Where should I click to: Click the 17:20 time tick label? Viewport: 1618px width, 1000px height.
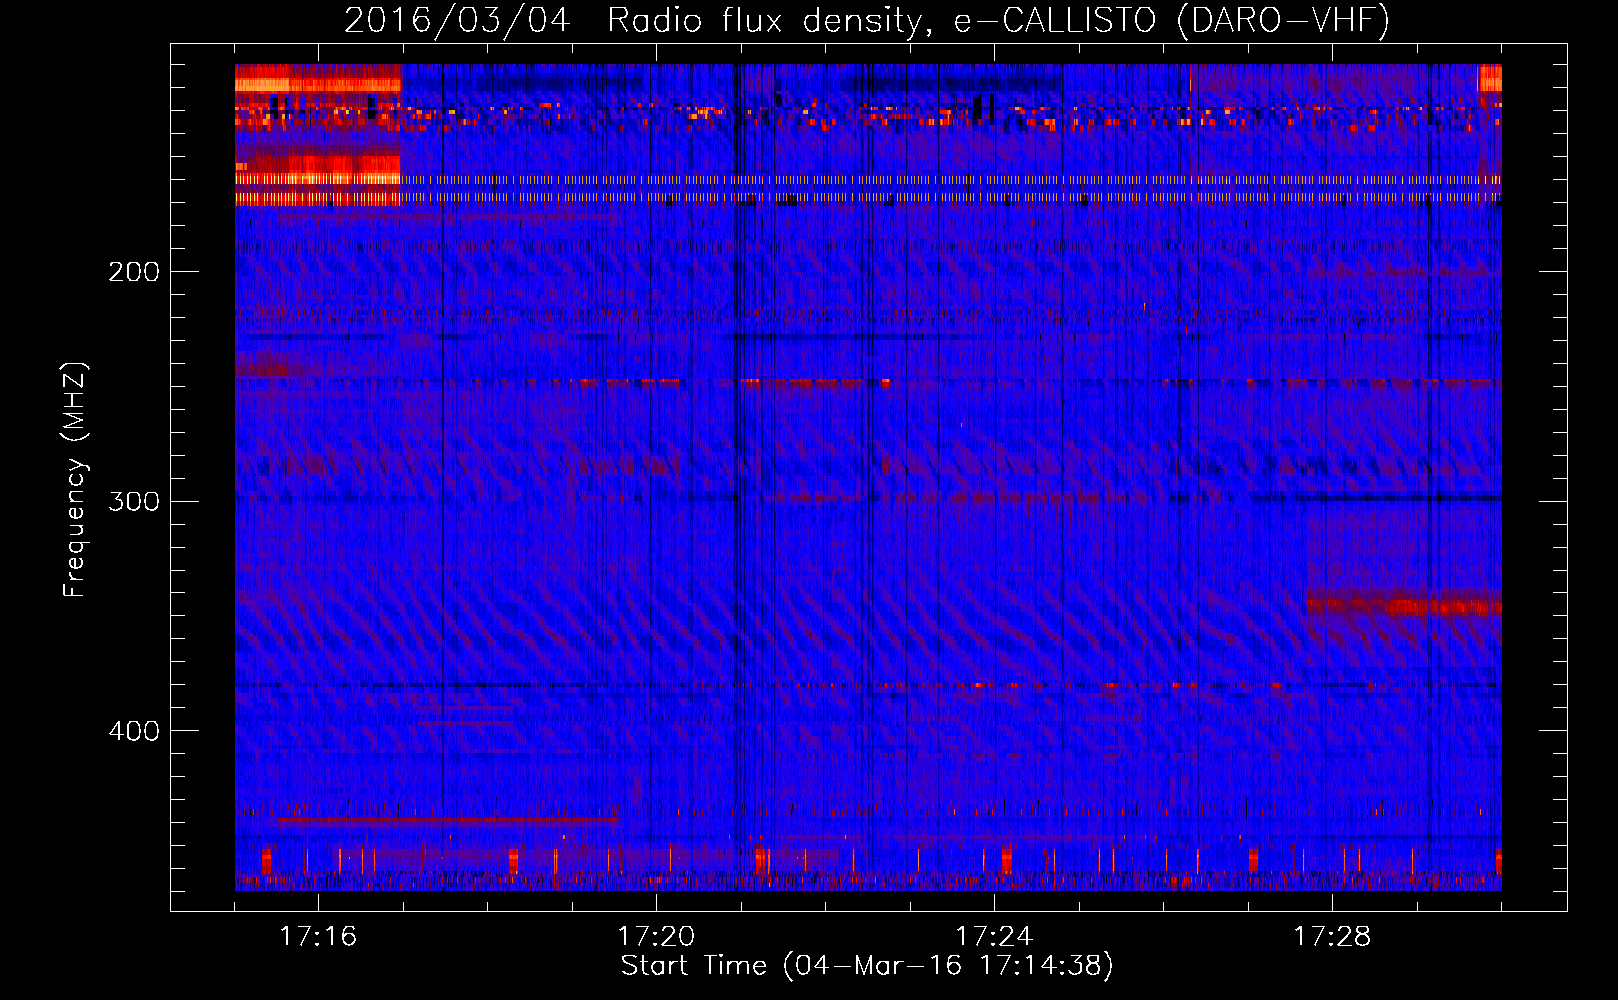656,936
